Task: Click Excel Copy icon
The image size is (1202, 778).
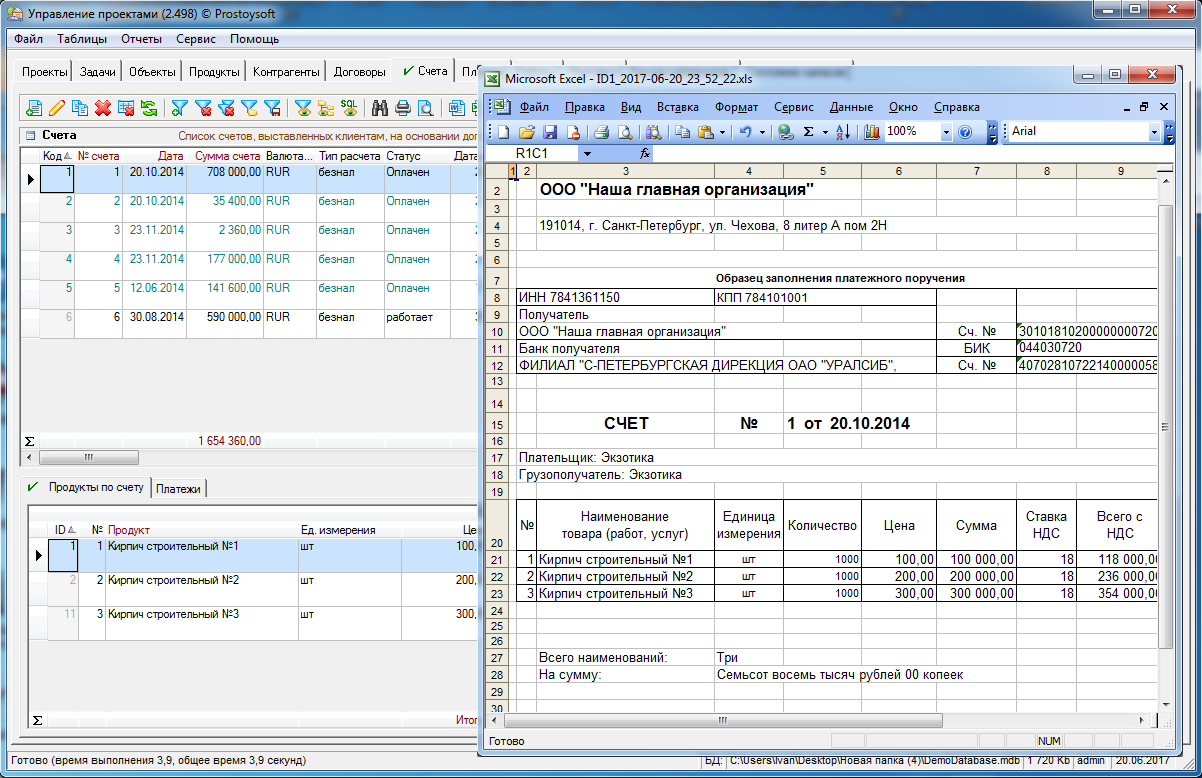Action: coord(682,131)
